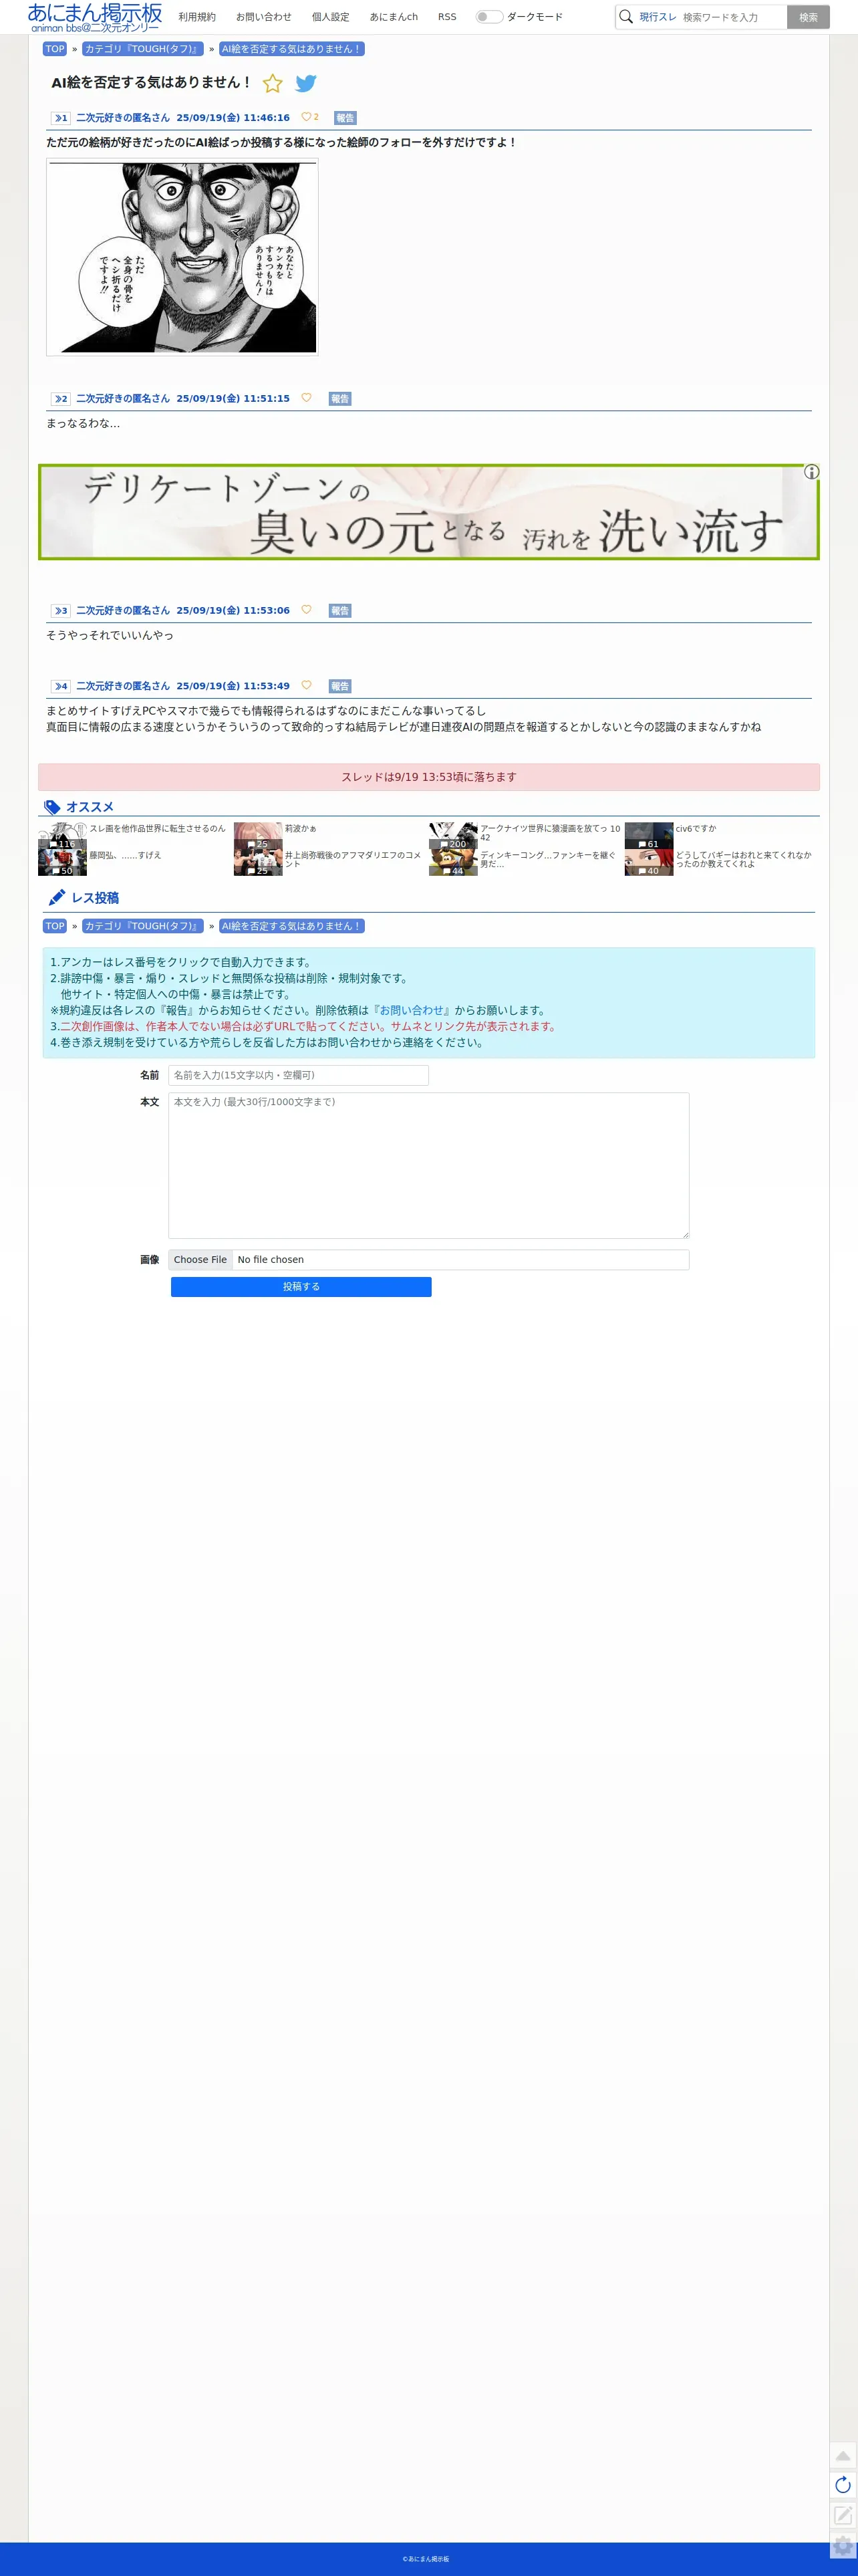The width and height of the screenshot is (858, 2576).
Task: Click 現行スレ search scope label
Action: click(x=657, y=17)
